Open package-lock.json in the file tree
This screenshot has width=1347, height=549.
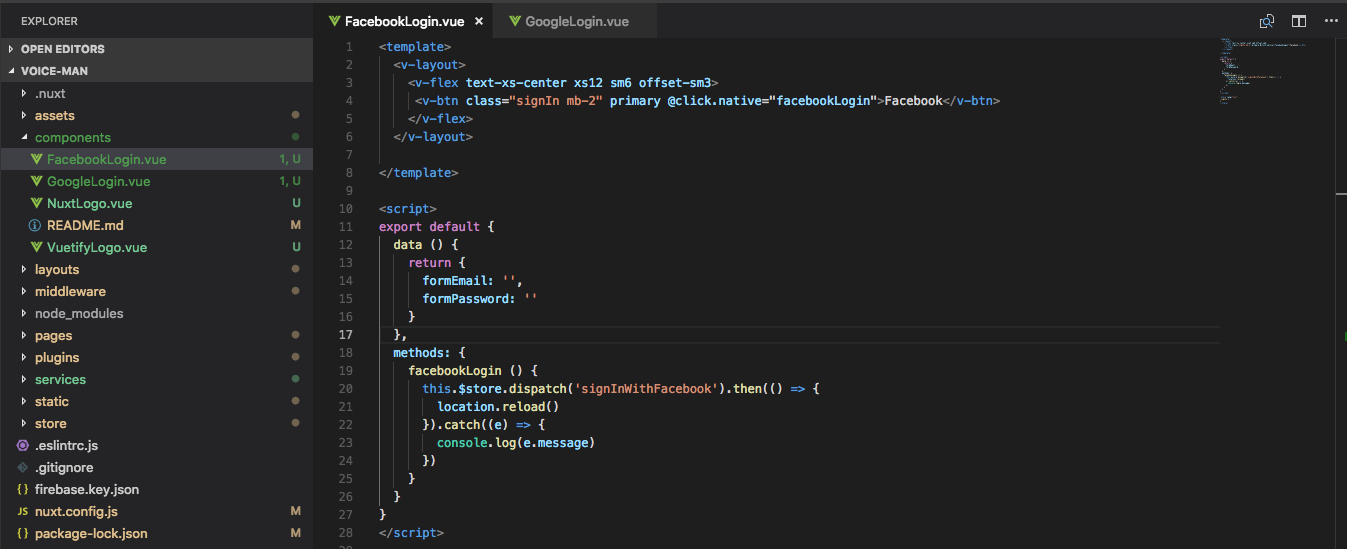tap(90, 534)
